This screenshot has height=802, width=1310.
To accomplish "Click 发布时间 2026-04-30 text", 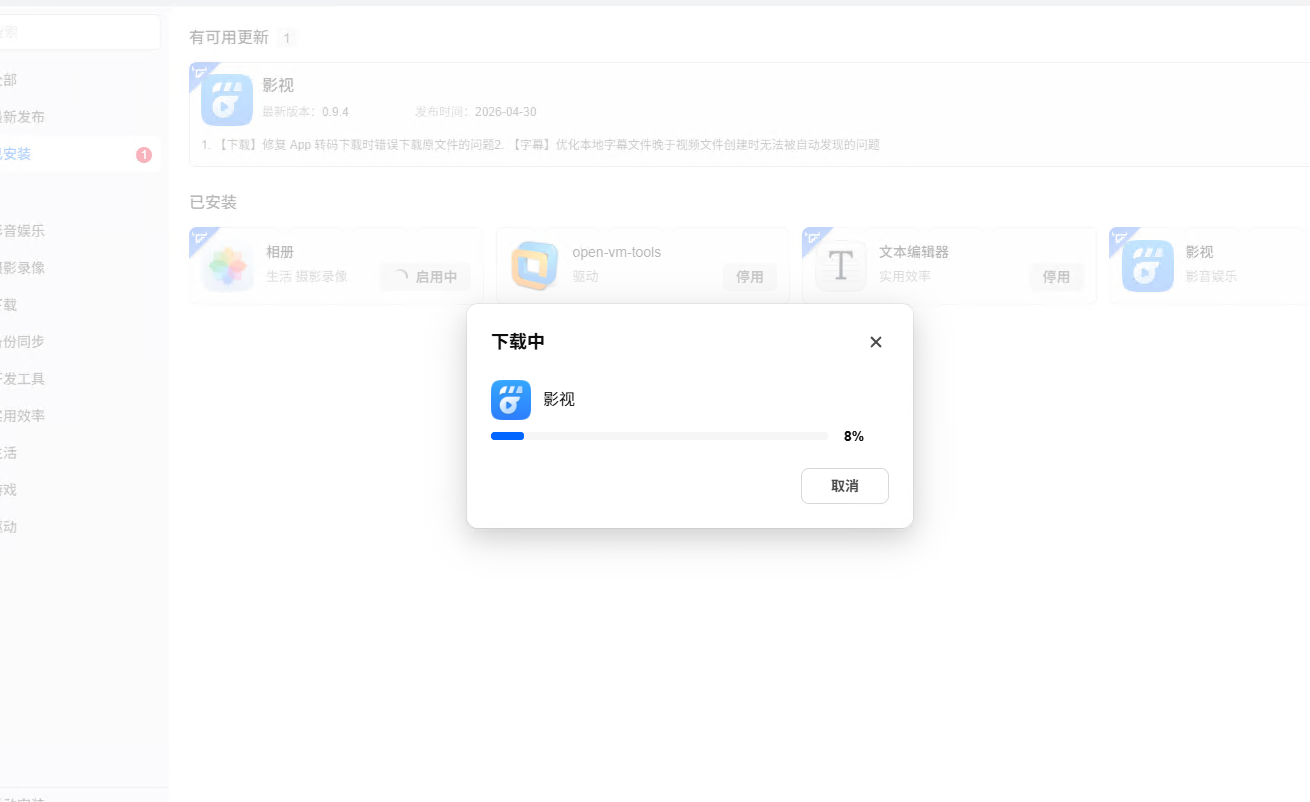I will (476, 112).
